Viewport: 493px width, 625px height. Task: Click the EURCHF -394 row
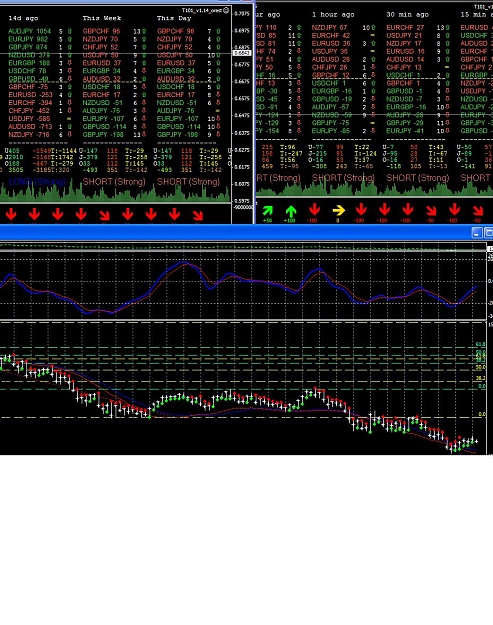tap(40, 103)
